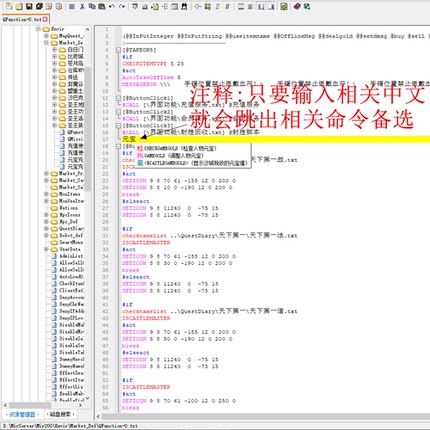
Task: Collapse the Envir folder tree node
Action: (x=38, y=29)
